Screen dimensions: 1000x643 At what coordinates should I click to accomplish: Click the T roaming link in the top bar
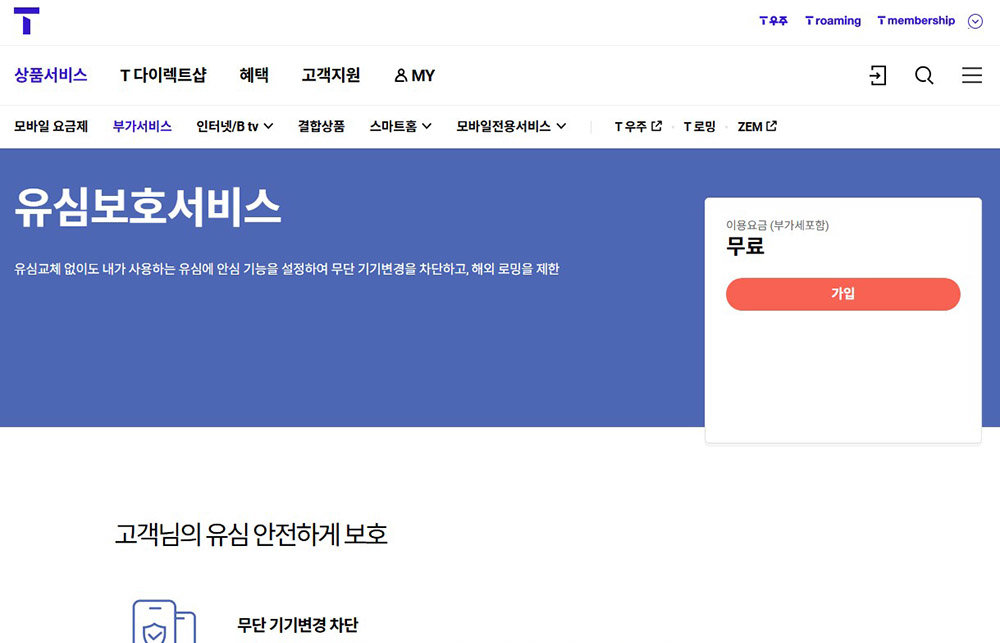pos(833,21)
